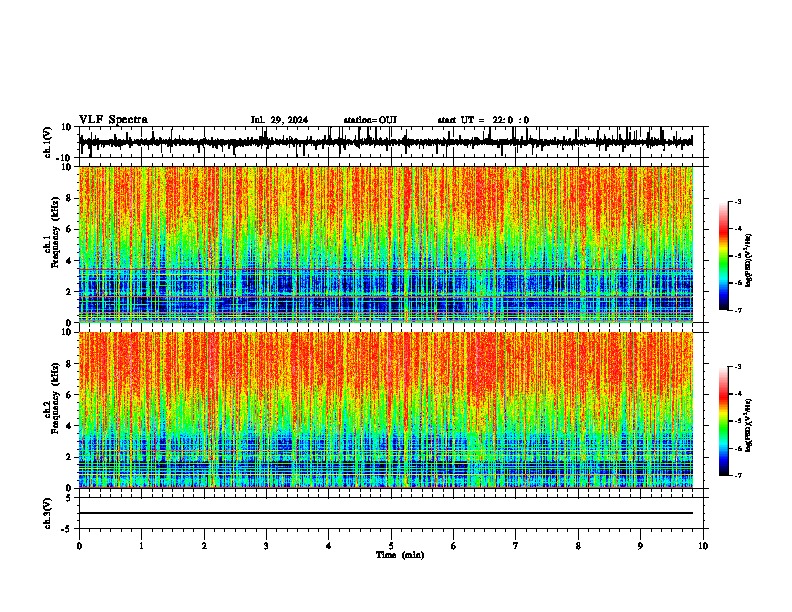Click the ch.2 frequency tick "6"
This screenshot has height=612, width=792.
coord(69,395)
